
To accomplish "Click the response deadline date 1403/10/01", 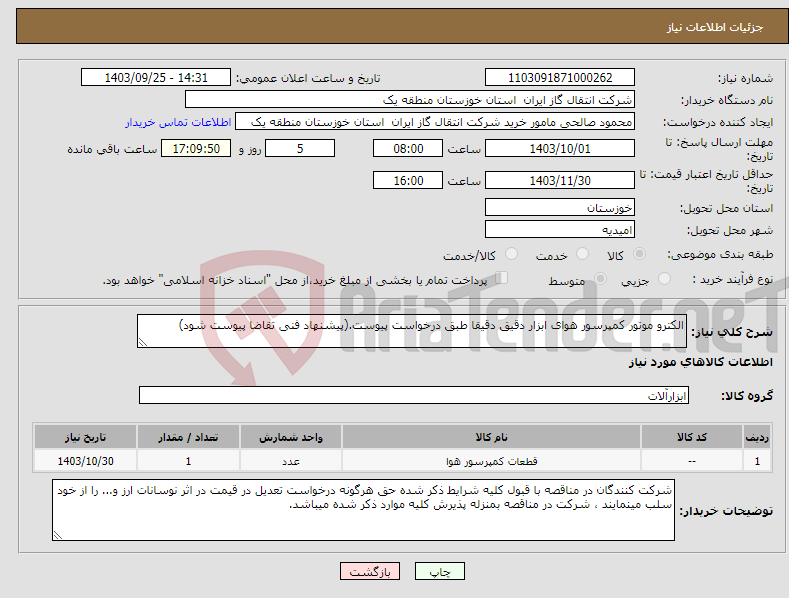I will coord(560,148).
